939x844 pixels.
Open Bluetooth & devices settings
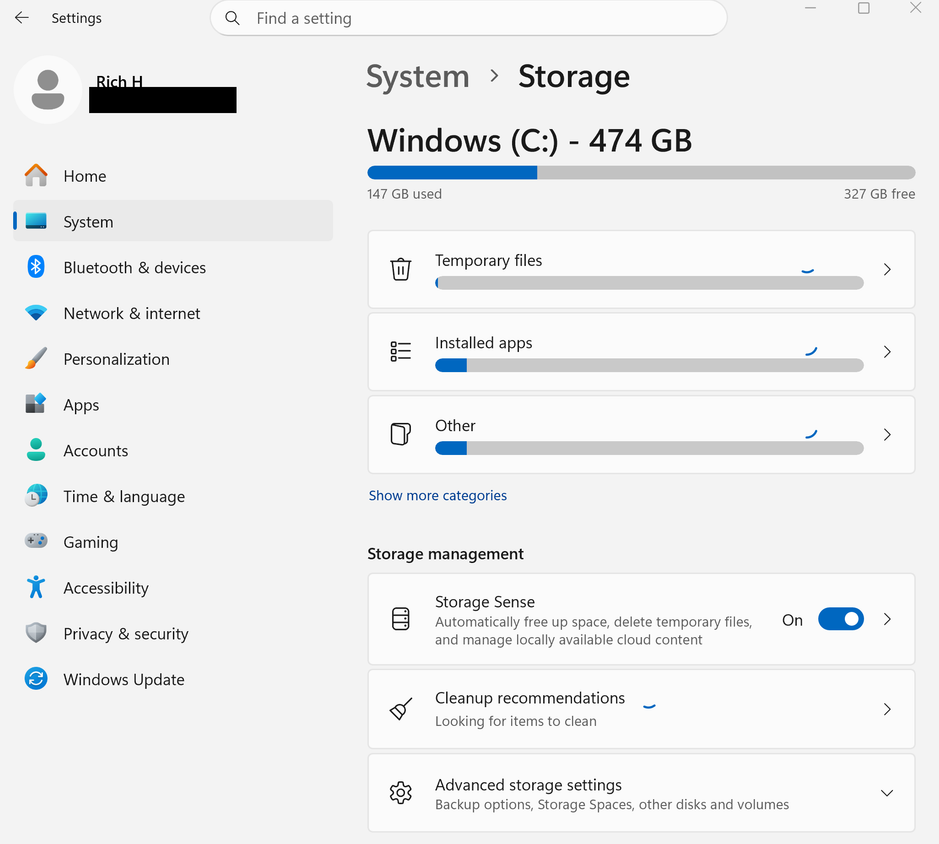coord(173,267)
